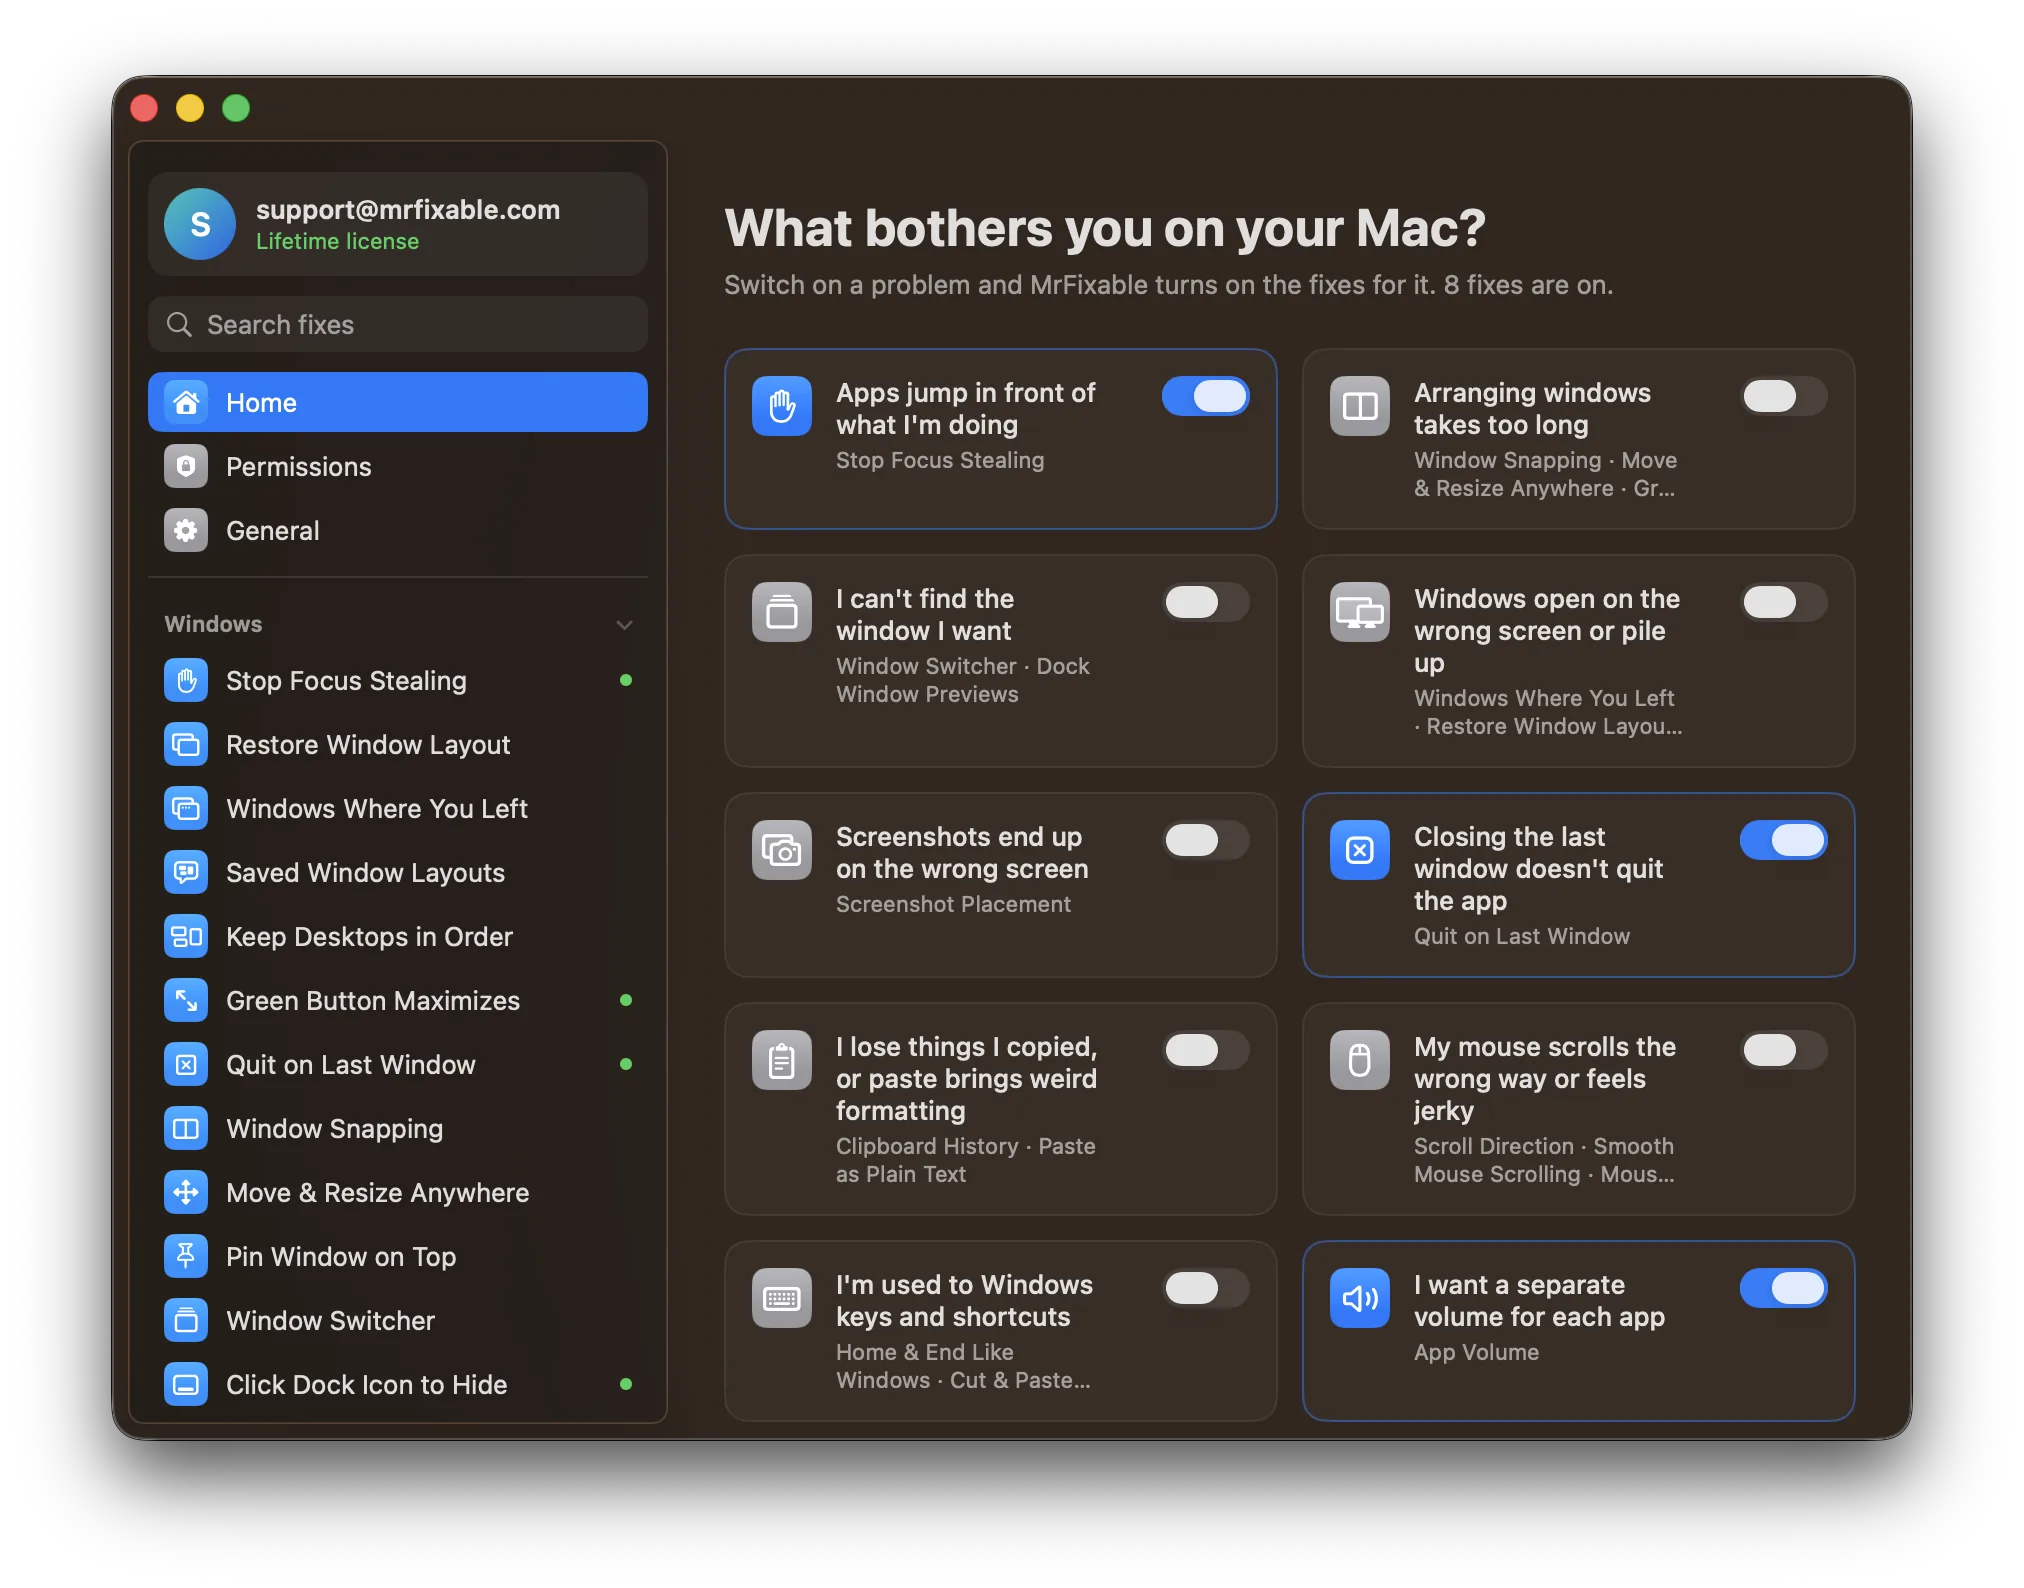Switch on mouse scrolls the wrong way toggle
The image size is (2024, 1588).
(x=1784, y=1050)
